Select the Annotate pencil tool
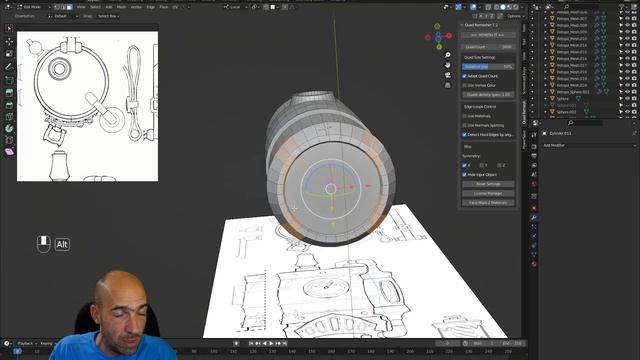The height and width of the screenshot is (360, 640). coord(9,67)
